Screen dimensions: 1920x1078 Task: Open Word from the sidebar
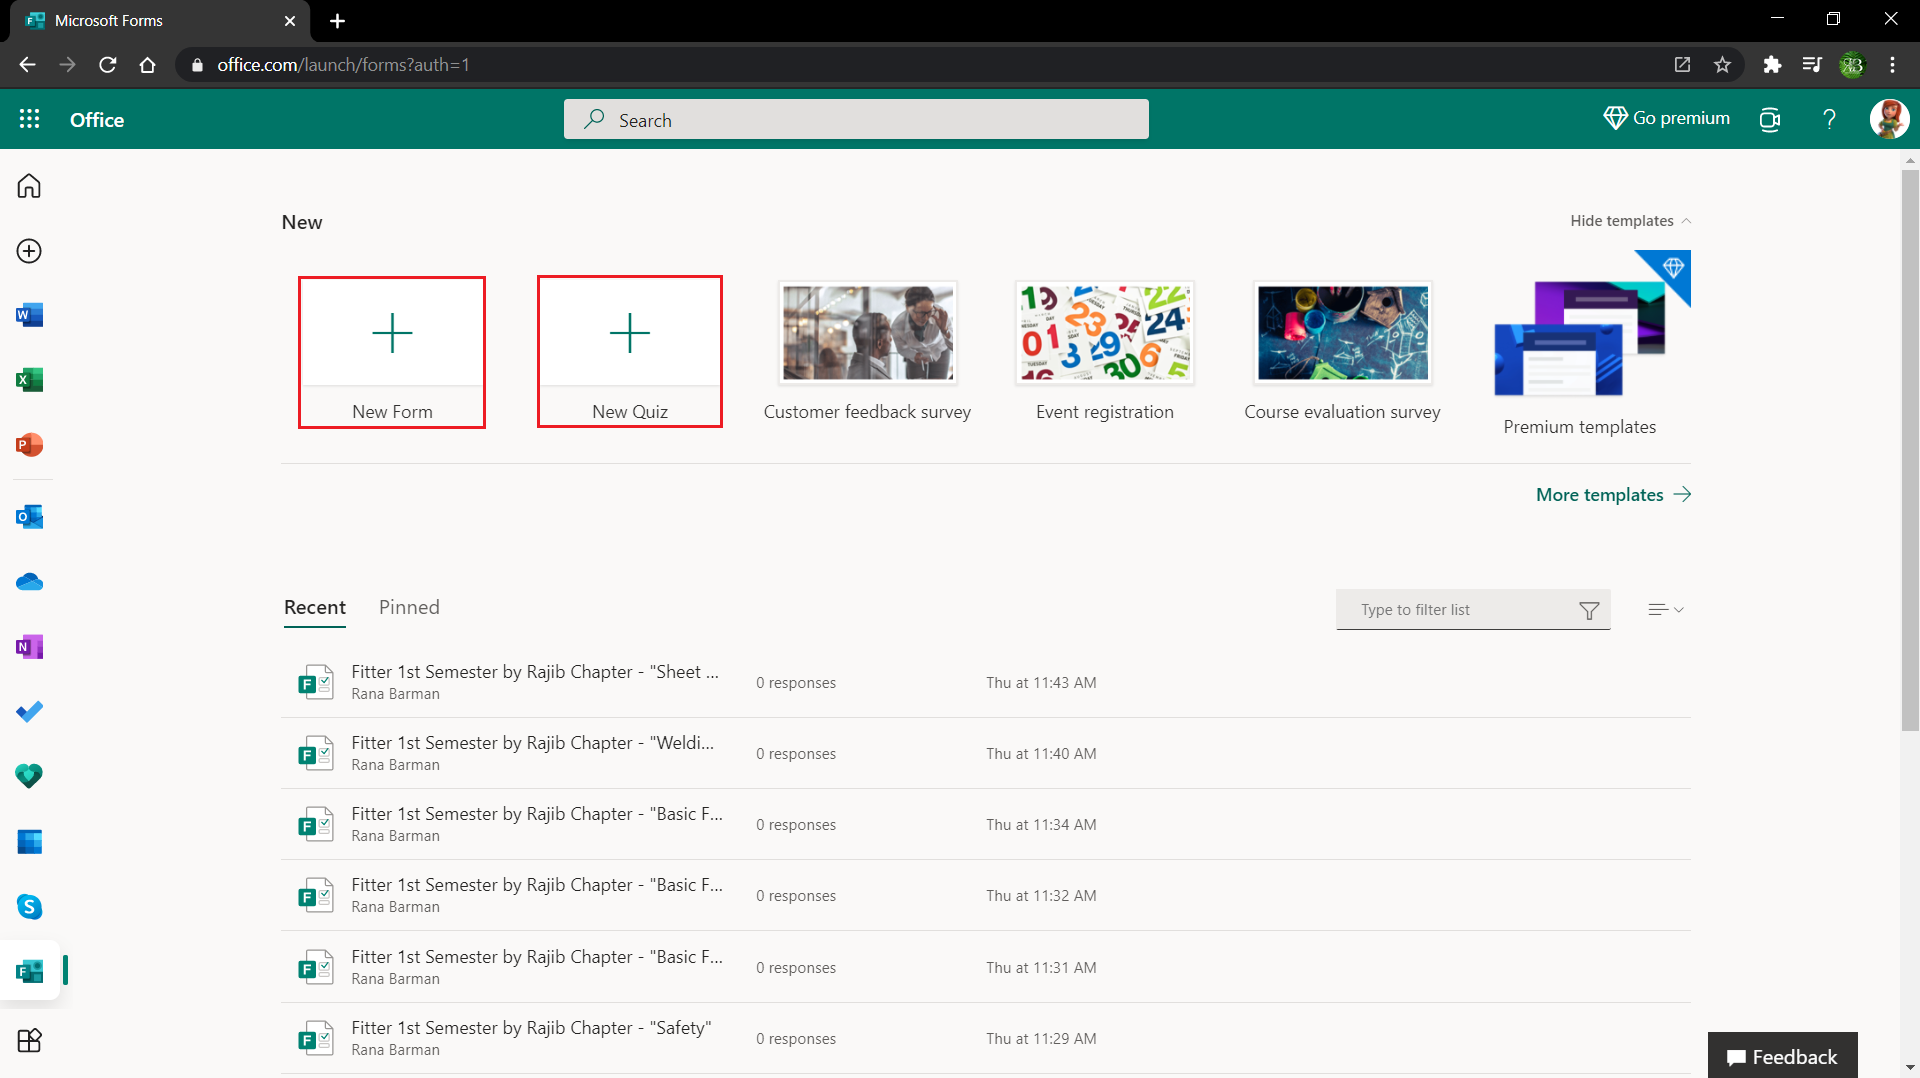click(x=29, y=314)
